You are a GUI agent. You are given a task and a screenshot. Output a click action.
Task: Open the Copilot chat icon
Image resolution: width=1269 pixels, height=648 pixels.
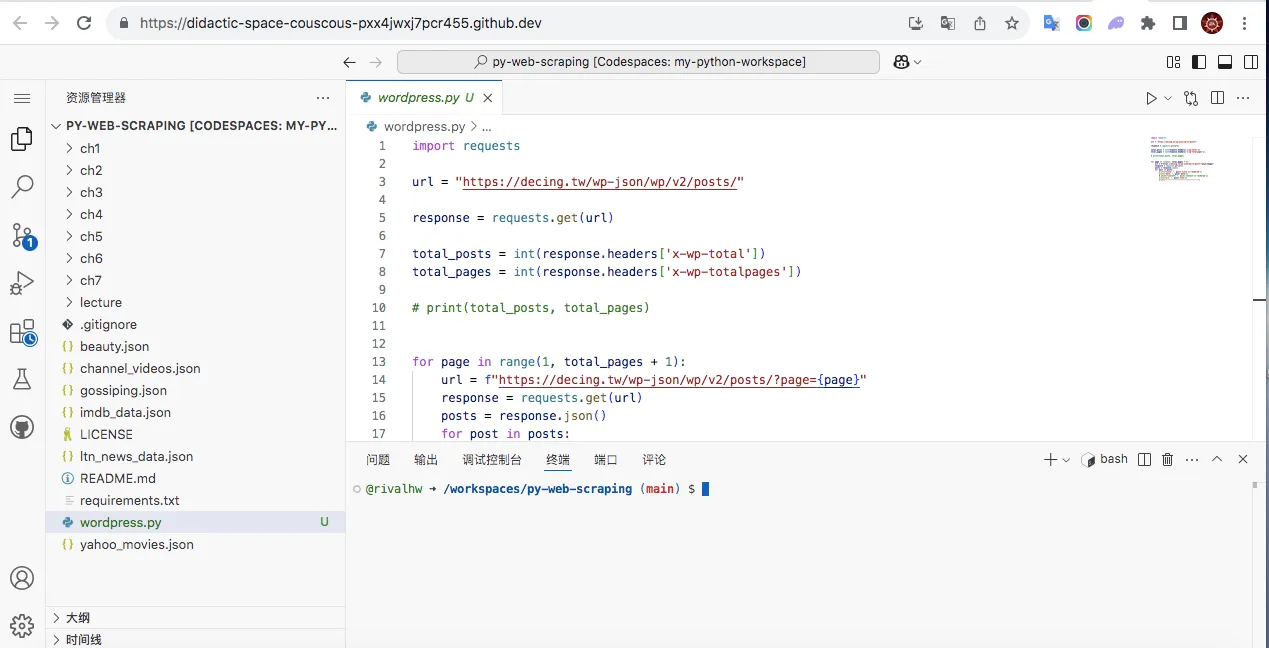901,62
